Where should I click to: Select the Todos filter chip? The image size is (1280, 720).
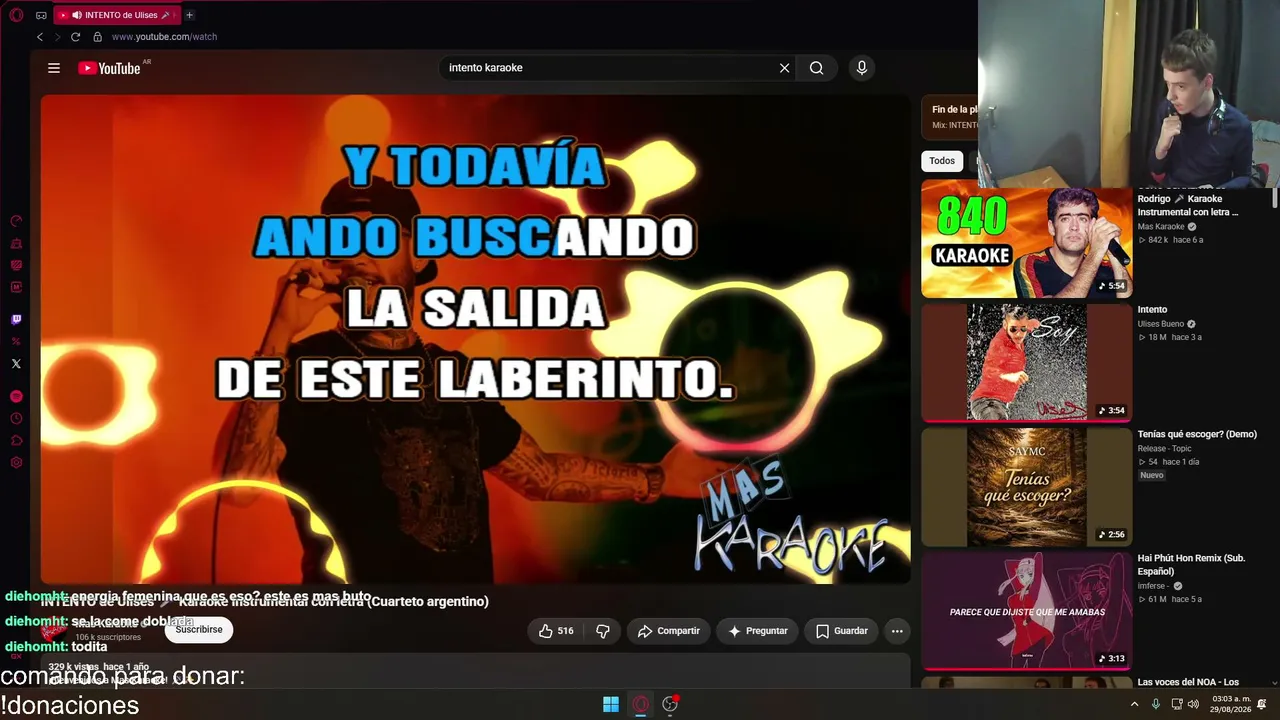[x=942, y=161]
